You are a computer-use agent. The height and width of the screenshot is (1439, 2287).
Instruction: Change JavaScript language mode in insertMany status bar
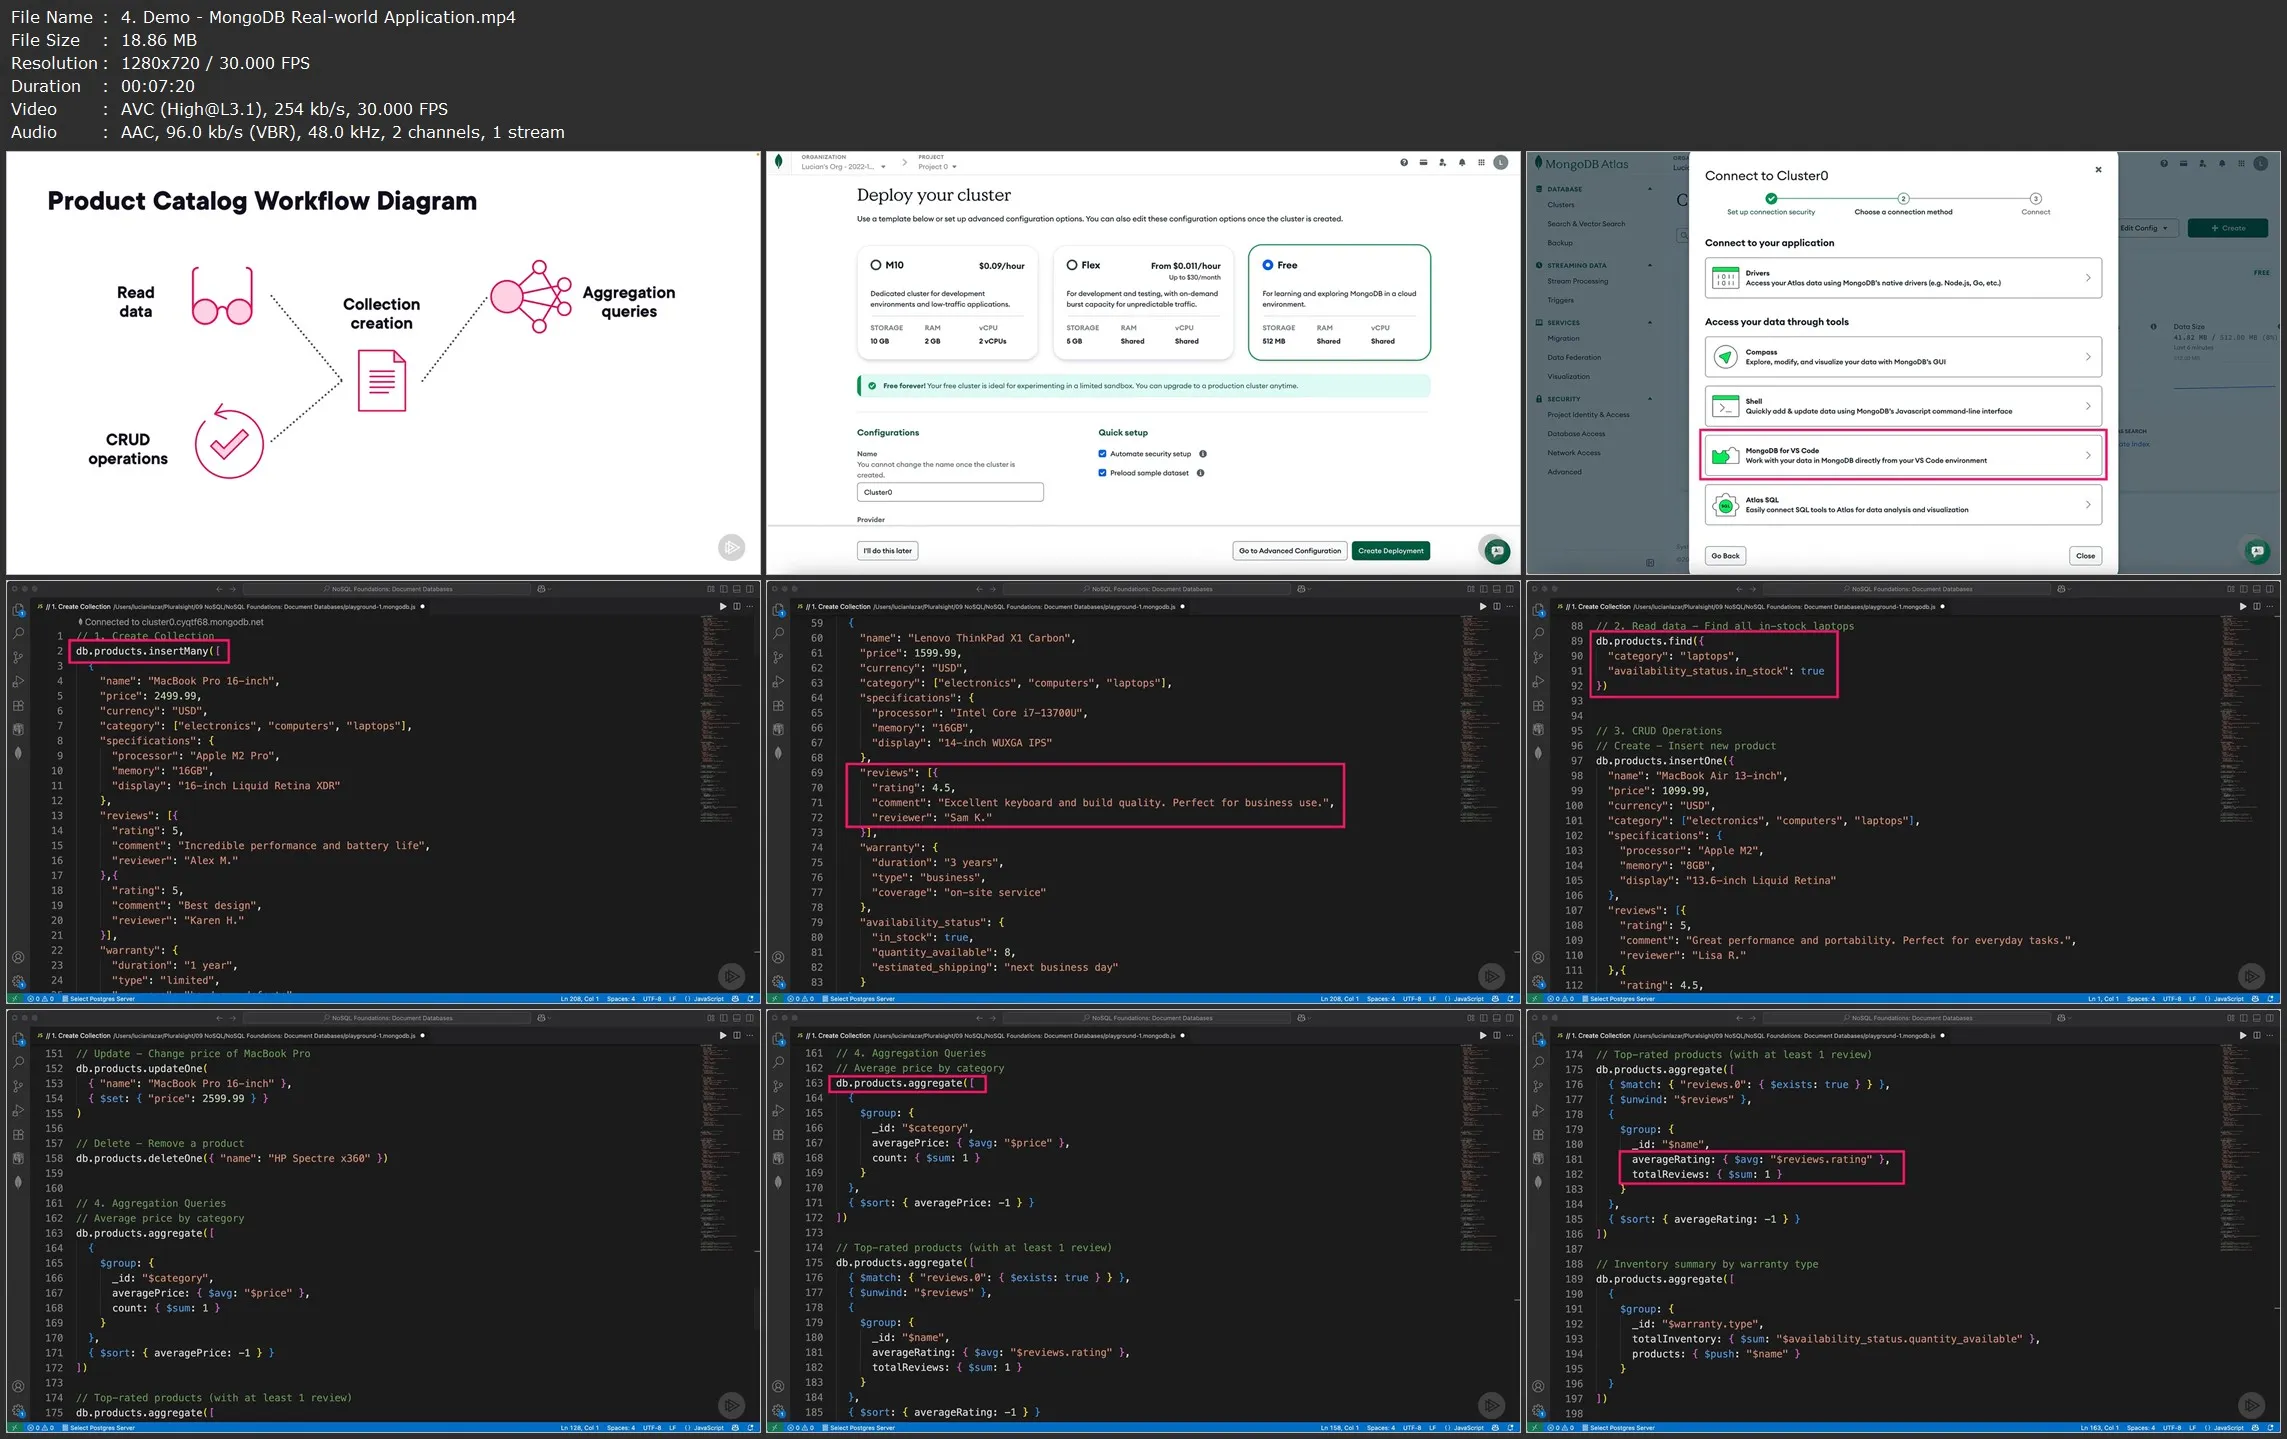708,998
